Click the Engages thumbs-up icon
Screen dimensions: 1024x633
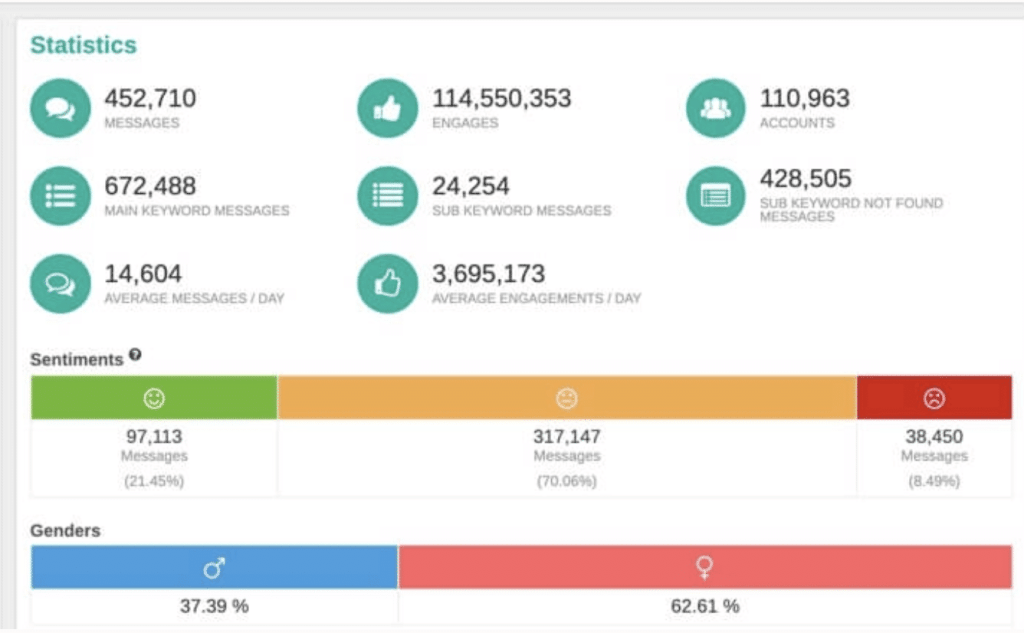[x=387, y=108]
